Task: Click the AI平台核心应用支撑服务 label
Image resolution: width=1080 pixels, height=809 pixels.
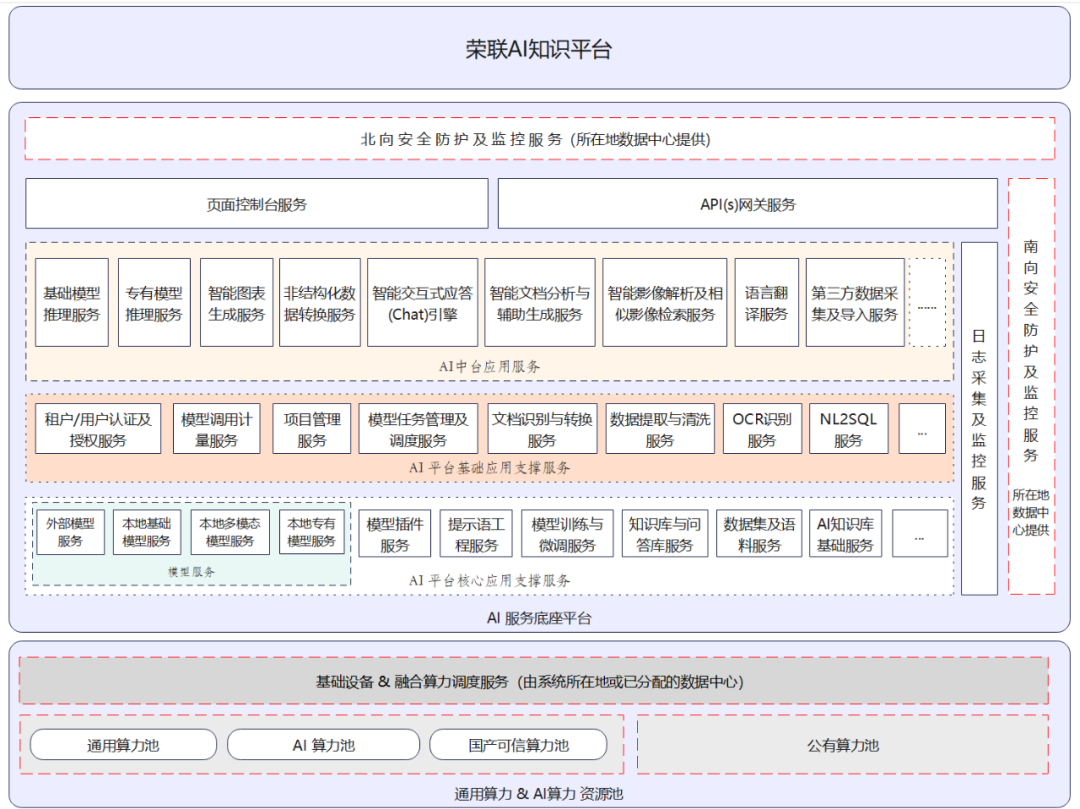Action: click(x=489, y=580)
